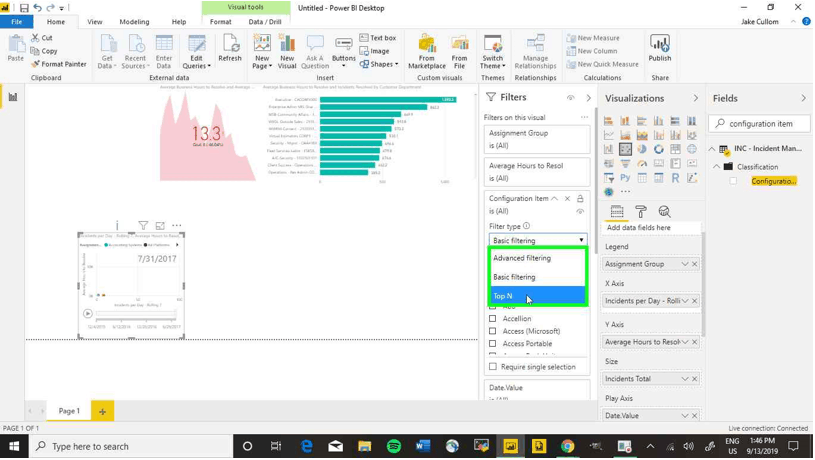Insert an Image

(374, 51)
